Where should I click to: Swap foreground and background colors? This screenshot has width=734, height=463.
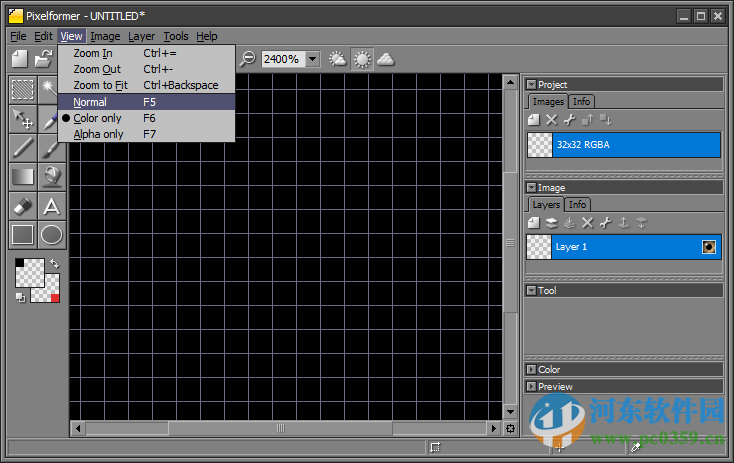[x=54, y=264]
